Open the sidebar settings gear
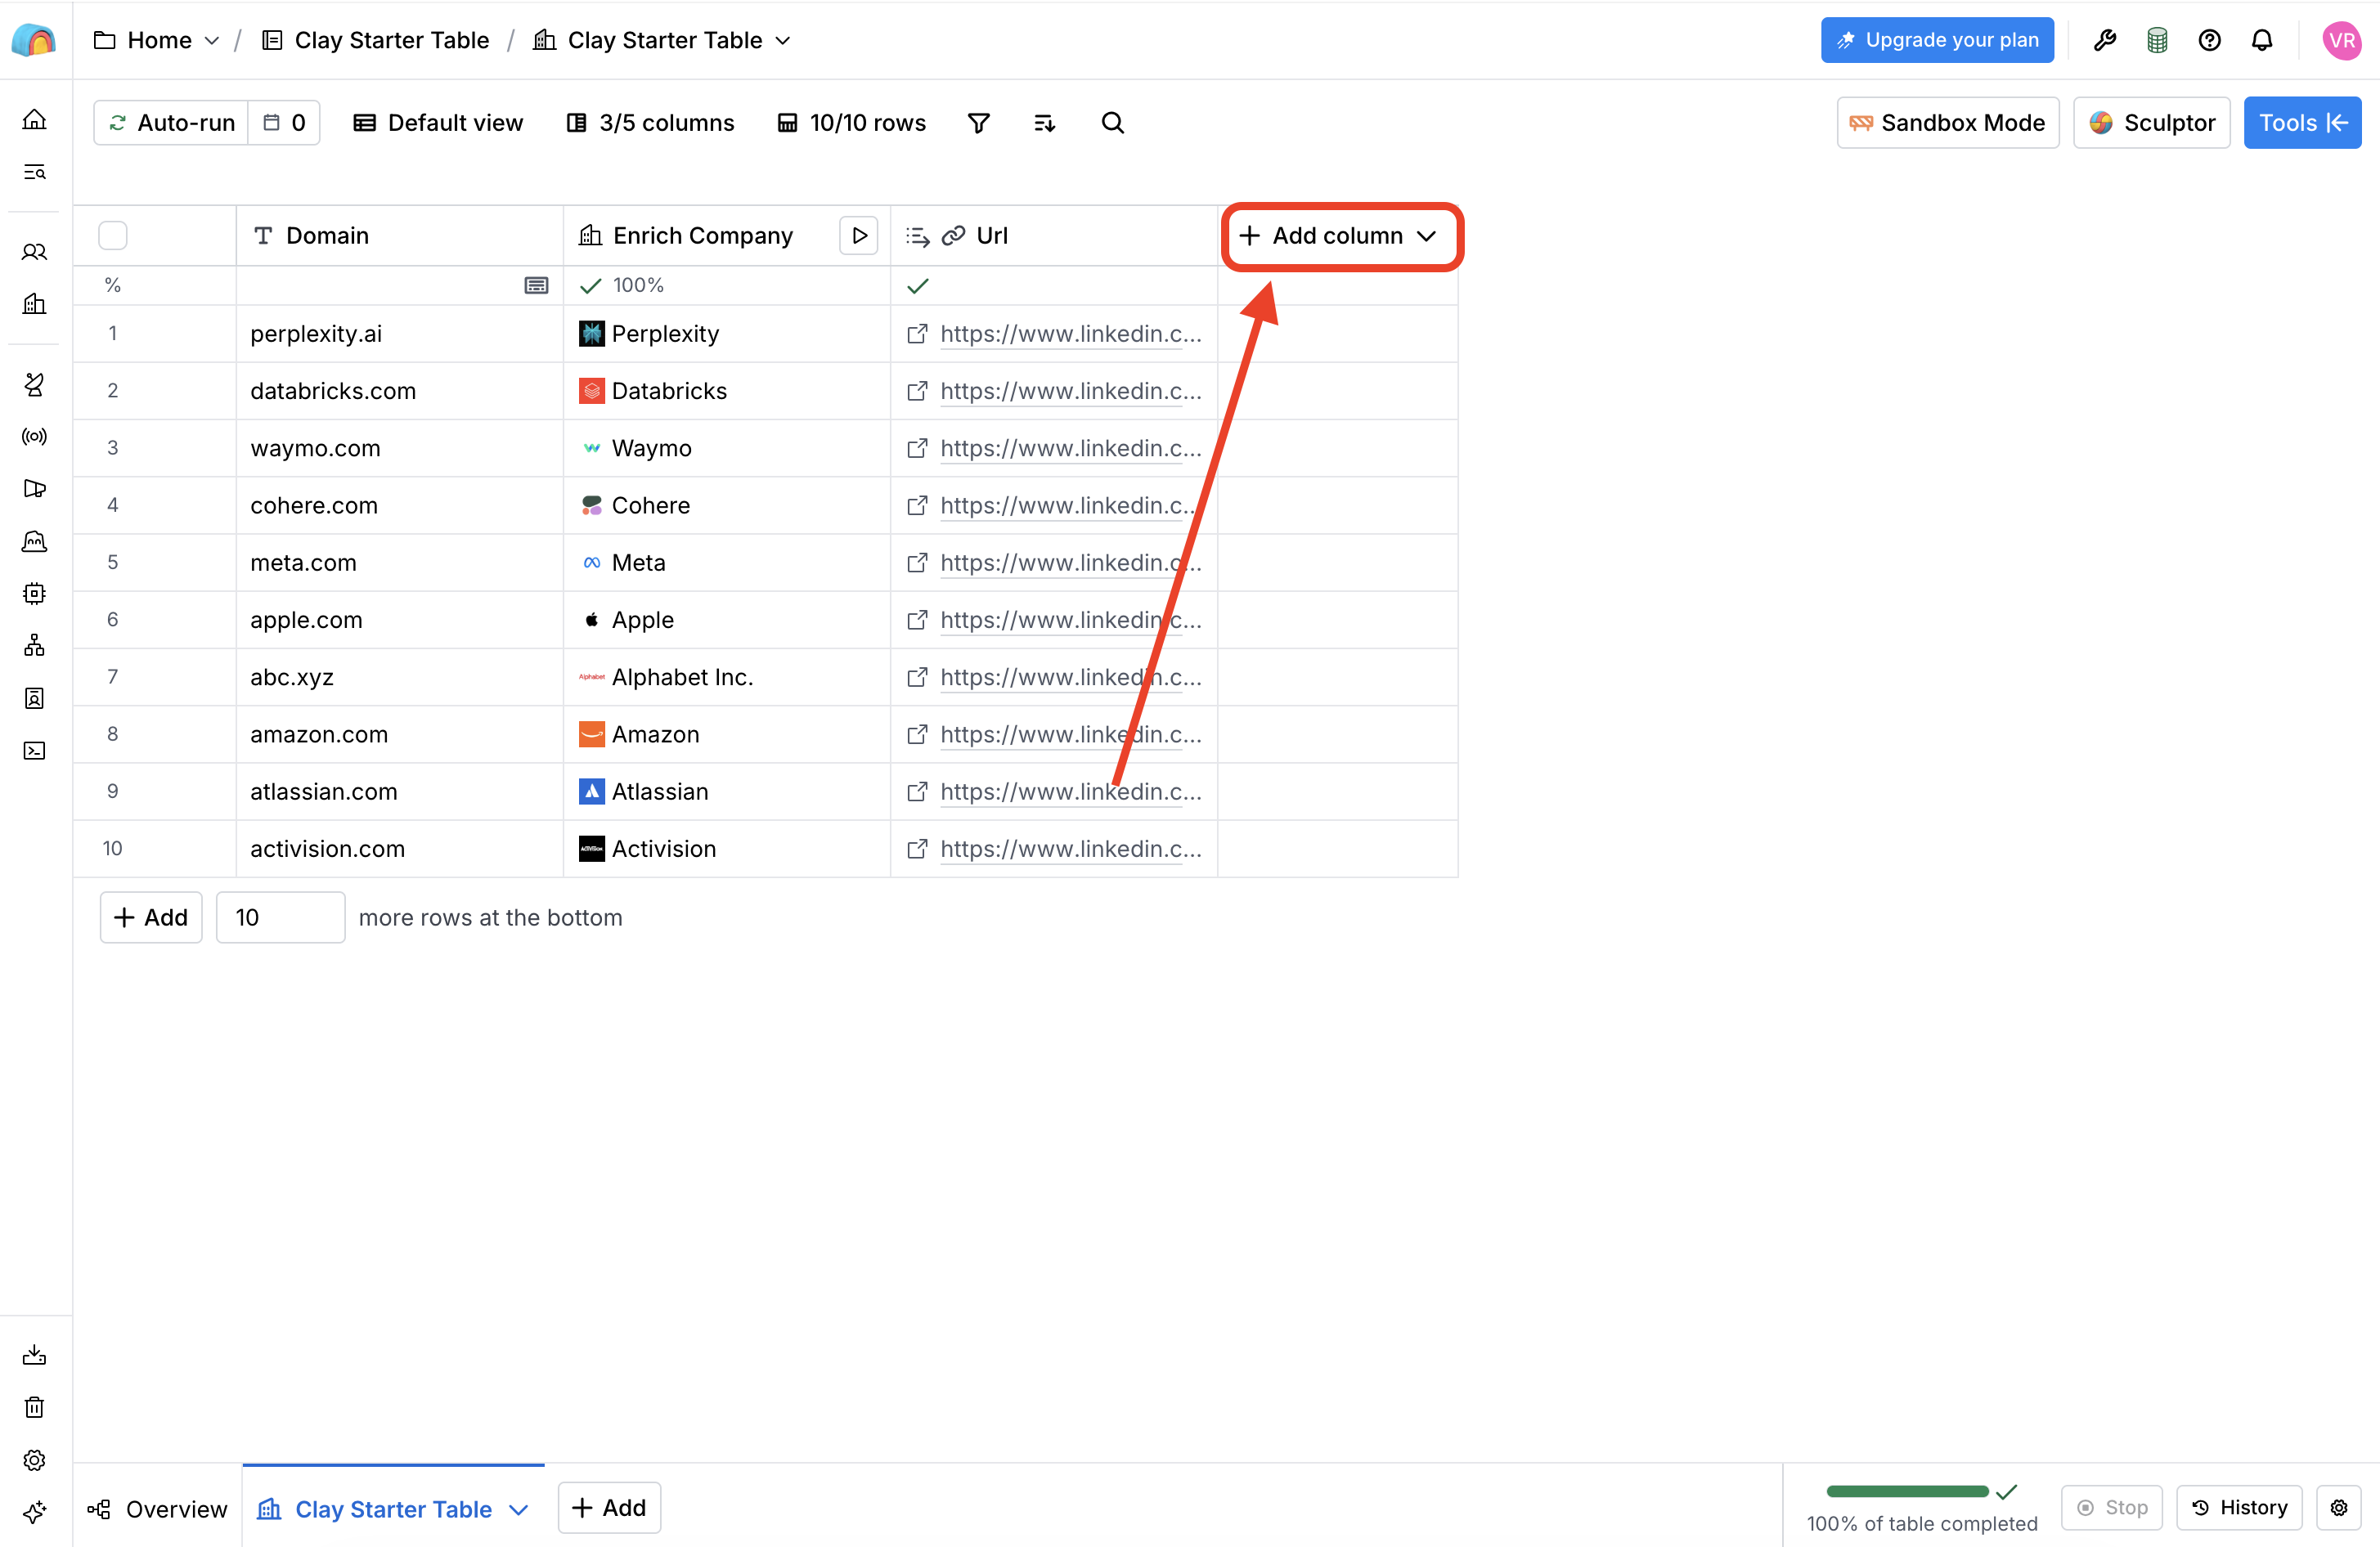2380x1547 pixels. click(x=34, y=1460)
